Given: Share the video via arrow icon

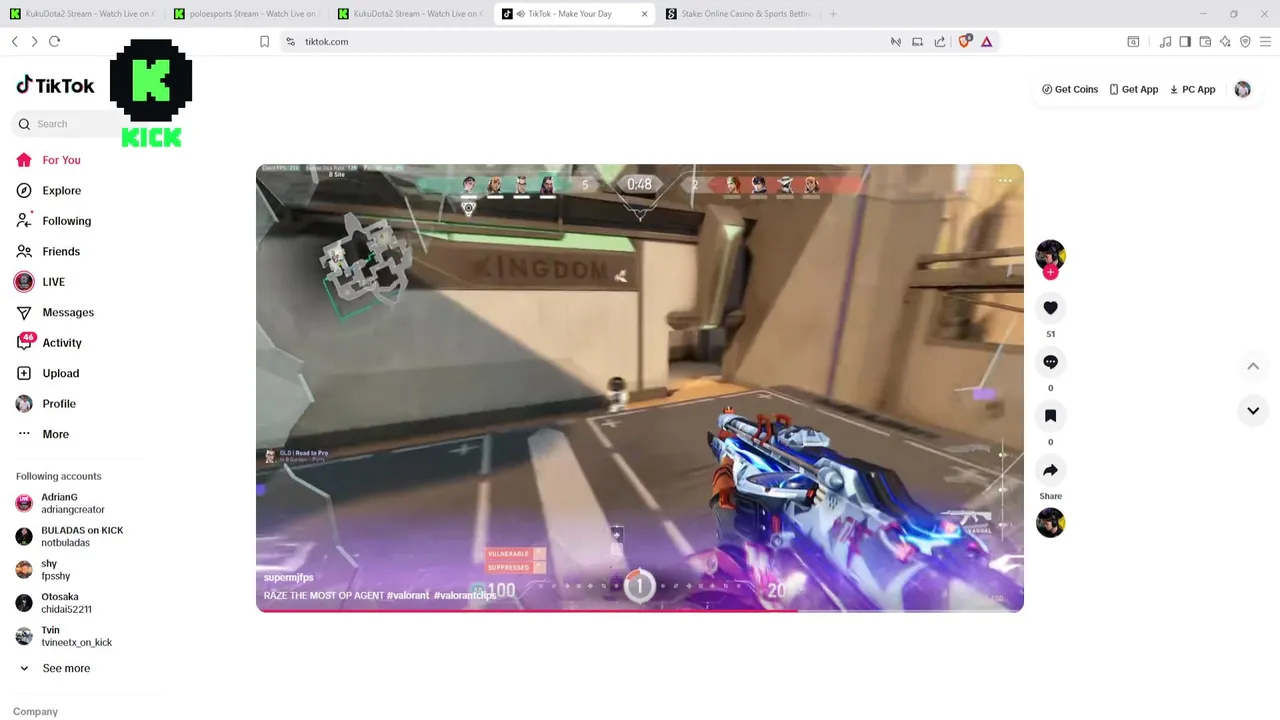Looking at the screenshot, I should coord(1050,470).
